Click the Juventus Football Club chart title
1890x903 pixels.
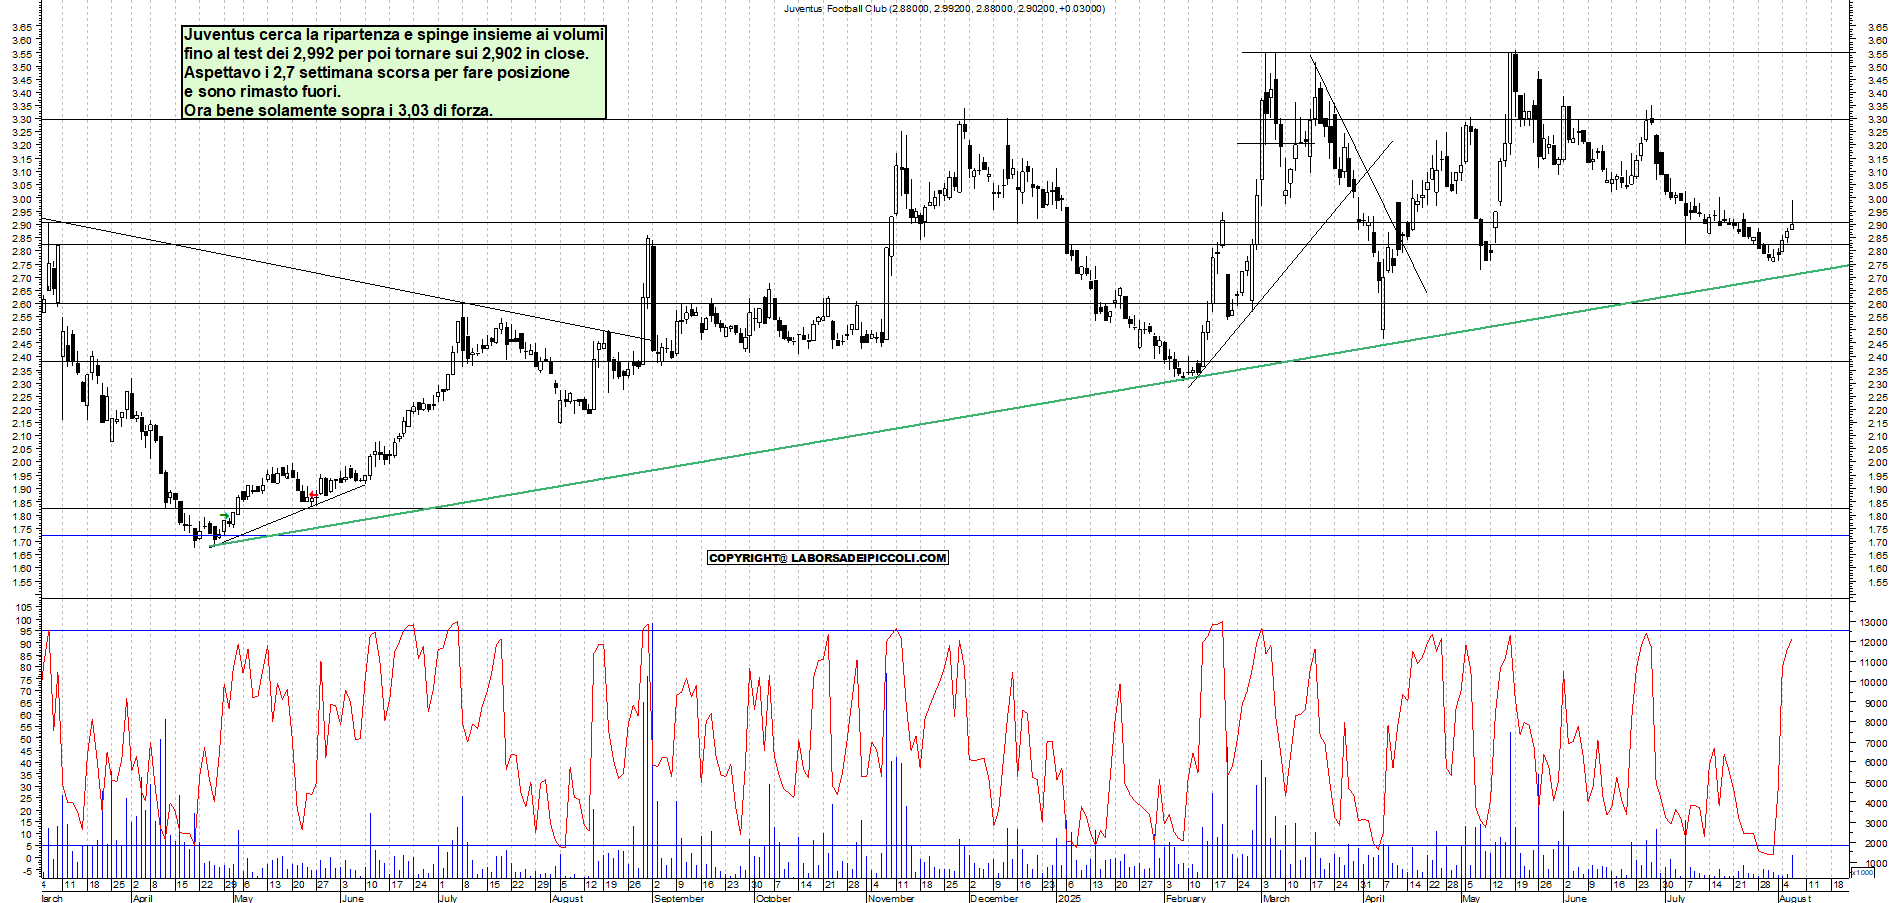(x=944, y=8)
